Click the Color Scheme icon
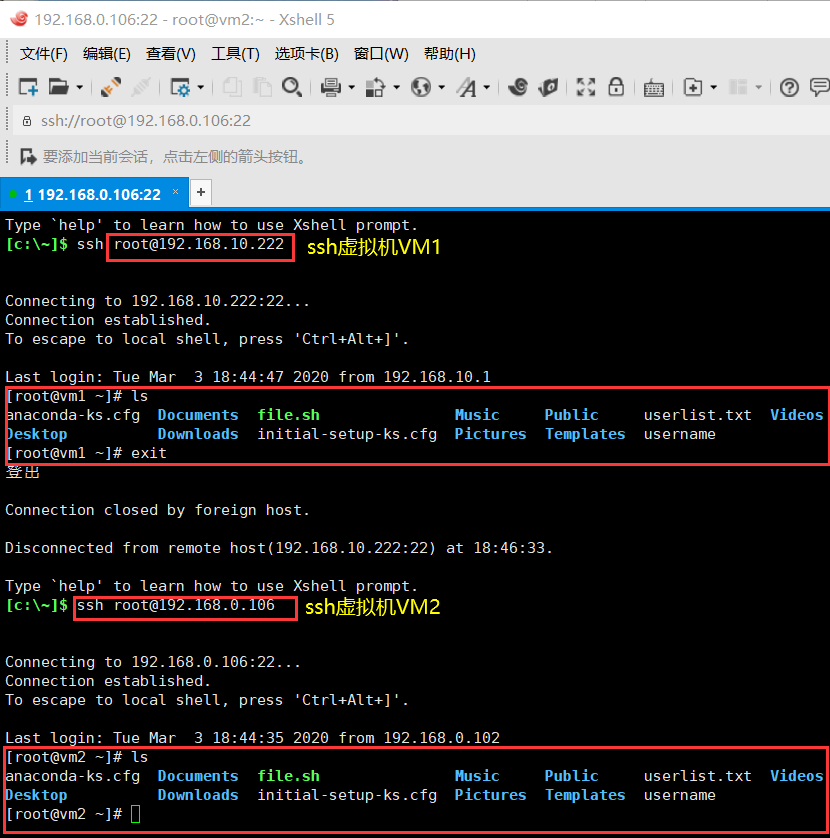The width and height of the screenshot is (830, 838). 375,87
